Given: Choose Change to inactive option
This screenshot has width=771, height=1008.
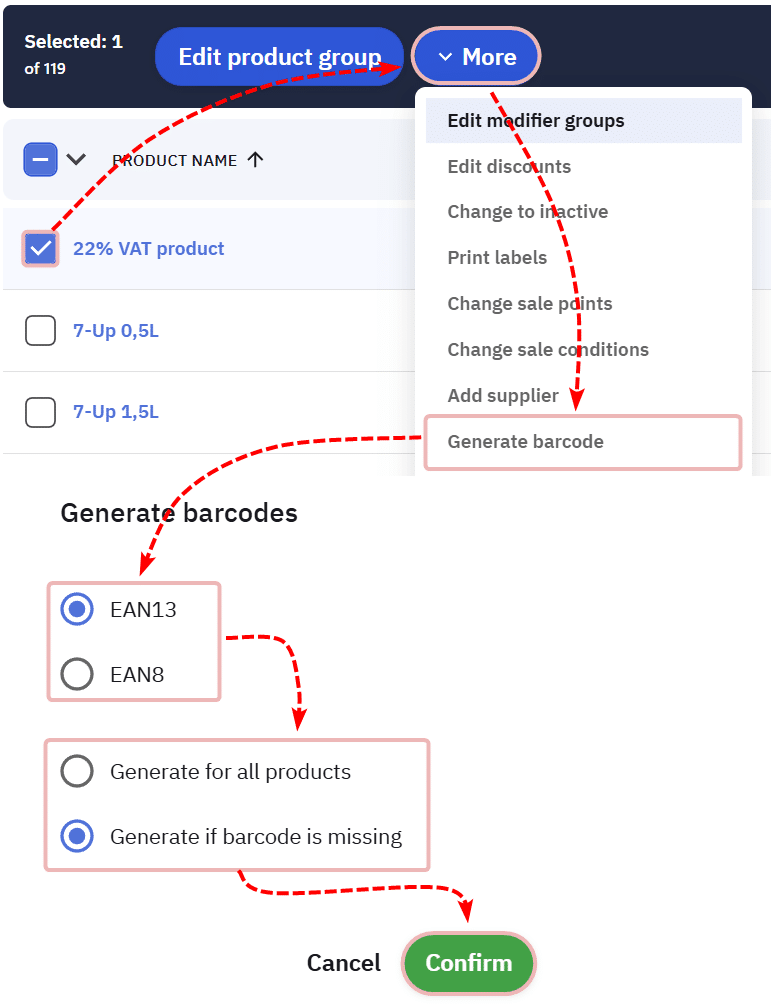Looking at the screenshot, I should [527, 212].
